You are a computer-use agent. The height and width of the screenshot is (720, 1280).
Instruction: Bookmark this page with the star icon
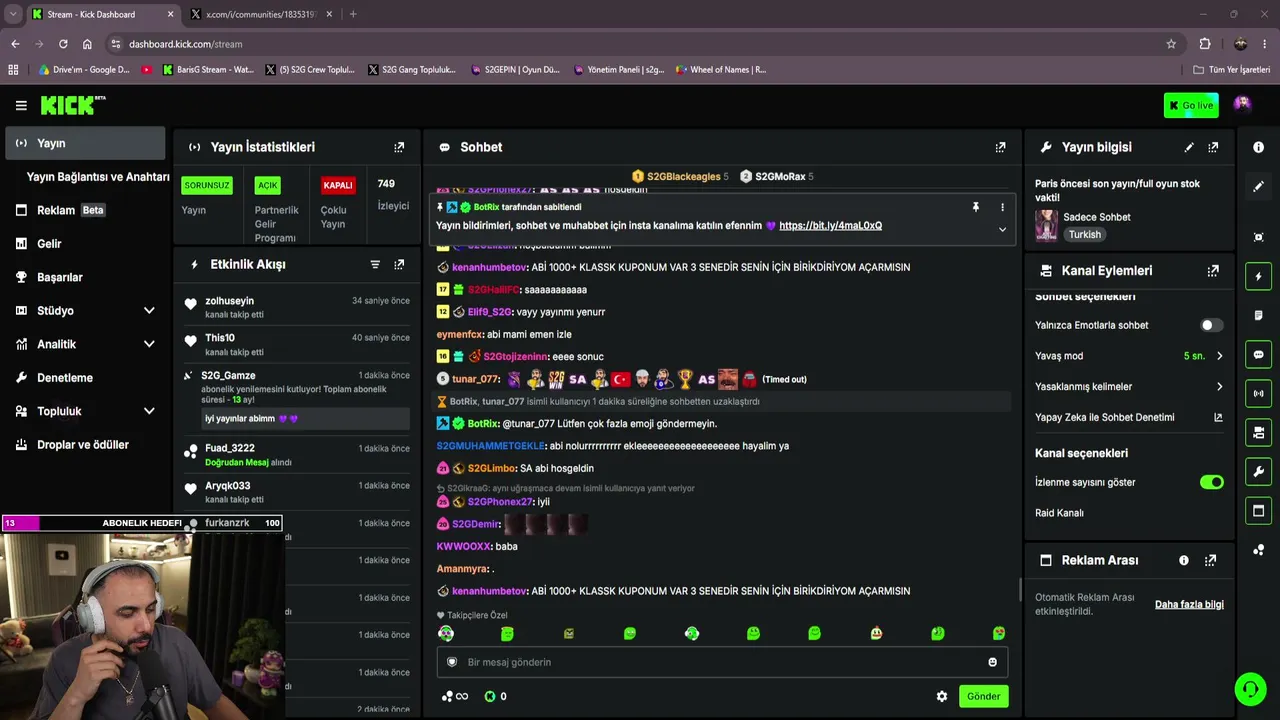(x=1171, y=44)
